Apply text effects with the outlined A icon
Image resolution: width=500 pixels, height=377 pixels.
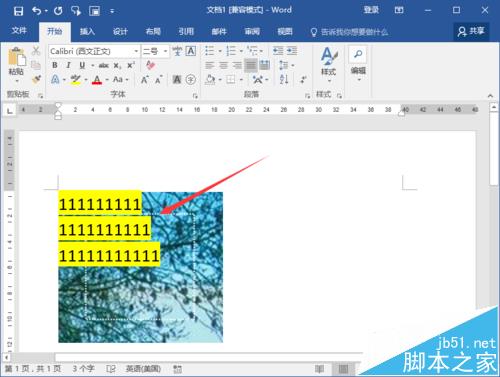pos(55,80)
